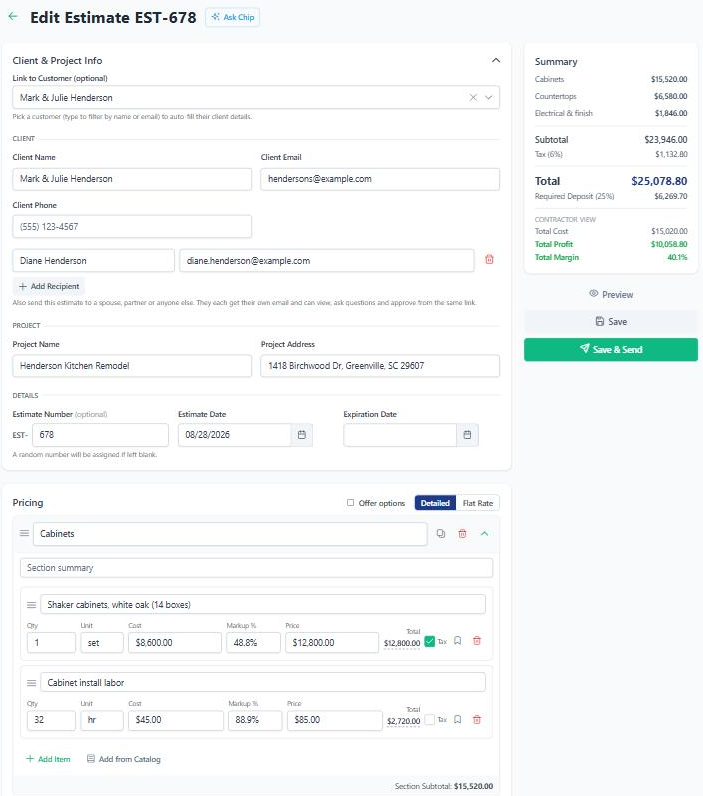Add Item to Cabinets section
This screenshot has height=796, width=703.
(48, 759)
